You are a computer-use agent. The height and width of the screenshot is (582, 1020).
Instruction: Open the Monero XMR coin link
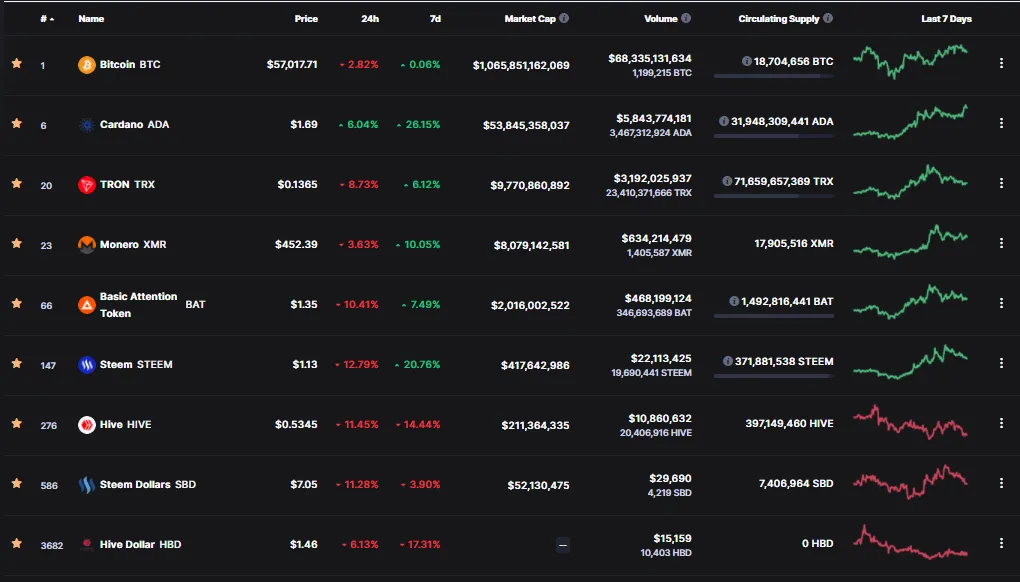[x=133, y=245]
